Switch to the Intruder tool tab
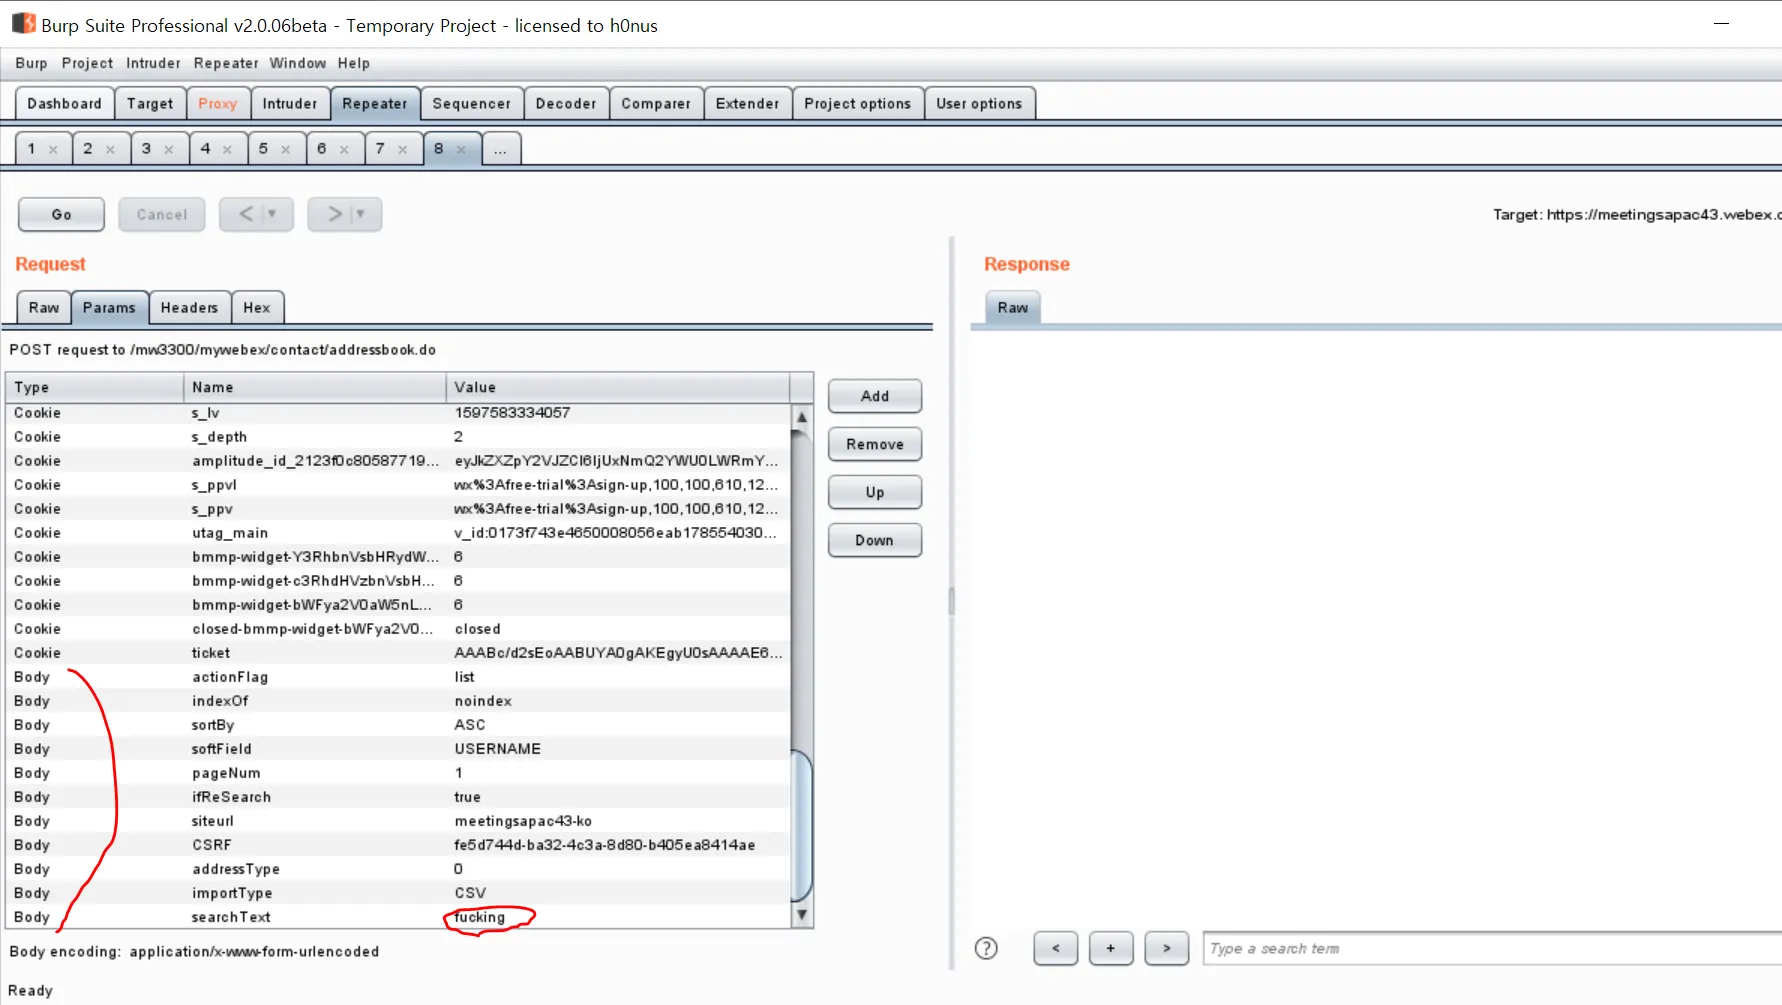The height and width of the screenshot is (1005, 1782). (290, 103)
